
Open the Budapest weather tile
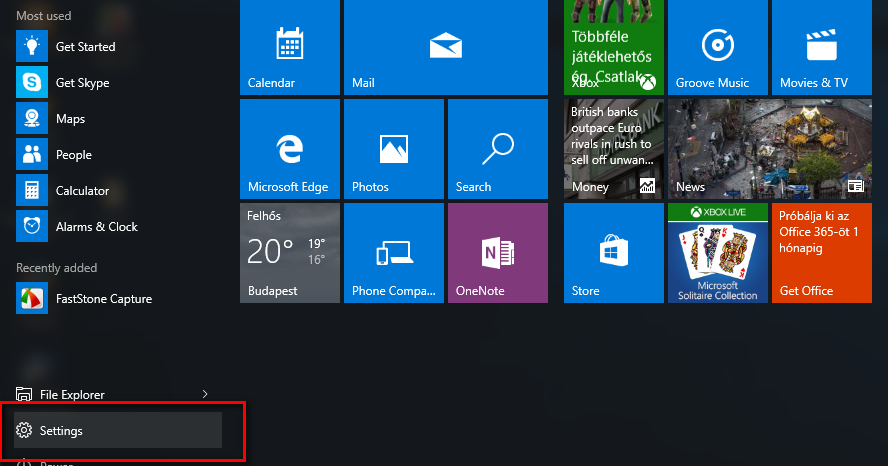point(290,253)
